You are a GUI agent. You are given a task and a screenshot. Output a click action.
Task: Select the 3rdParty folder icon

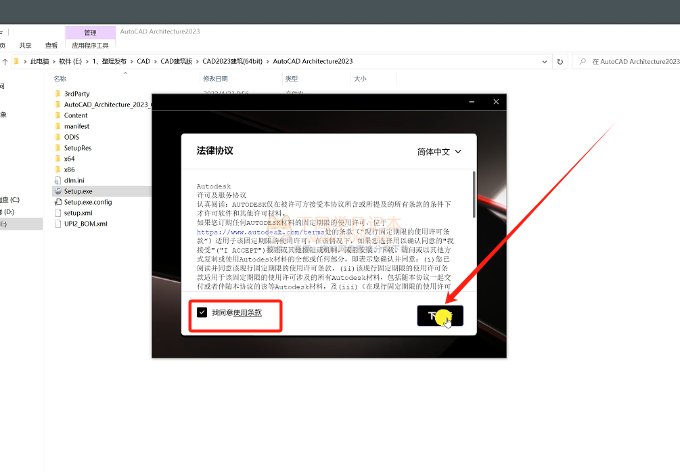57,93
